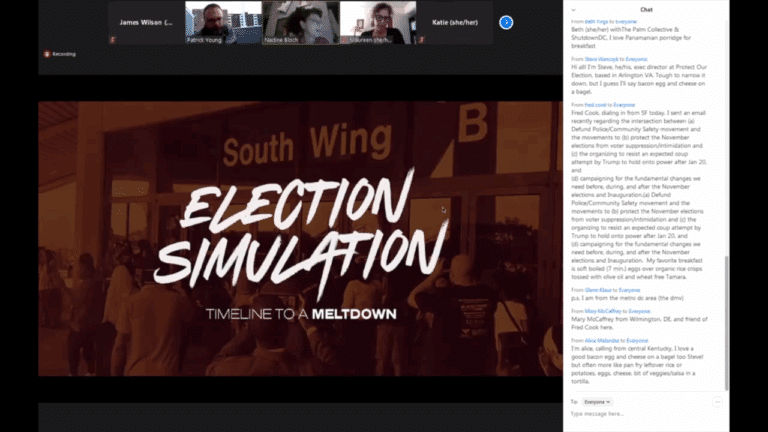Click the red Recording indicator icon
This screenshot has width=768, height=432.
coord(47,54)
